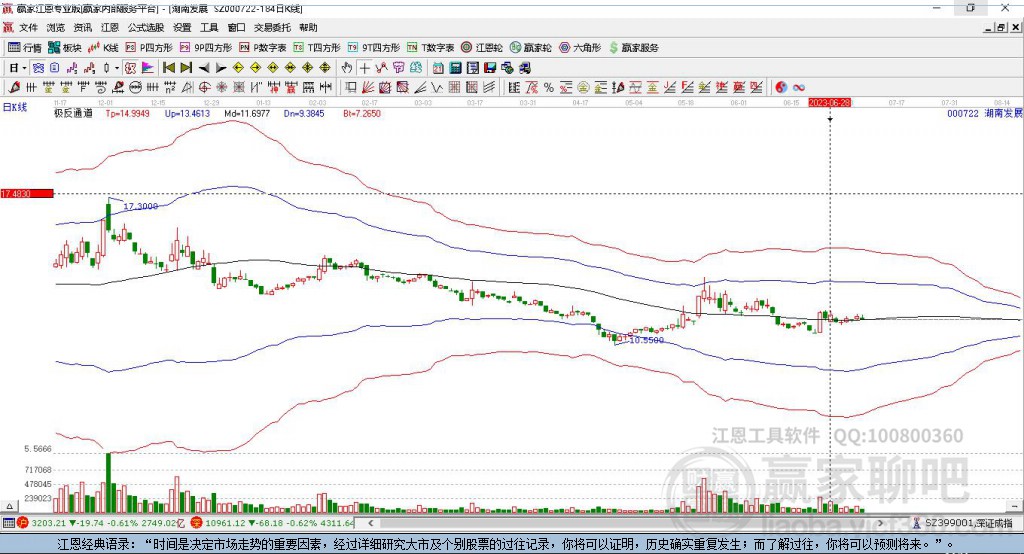This screenshot has height=554, width=1024.
Task: Open the 浏览 menu
Action: point(56,27)
